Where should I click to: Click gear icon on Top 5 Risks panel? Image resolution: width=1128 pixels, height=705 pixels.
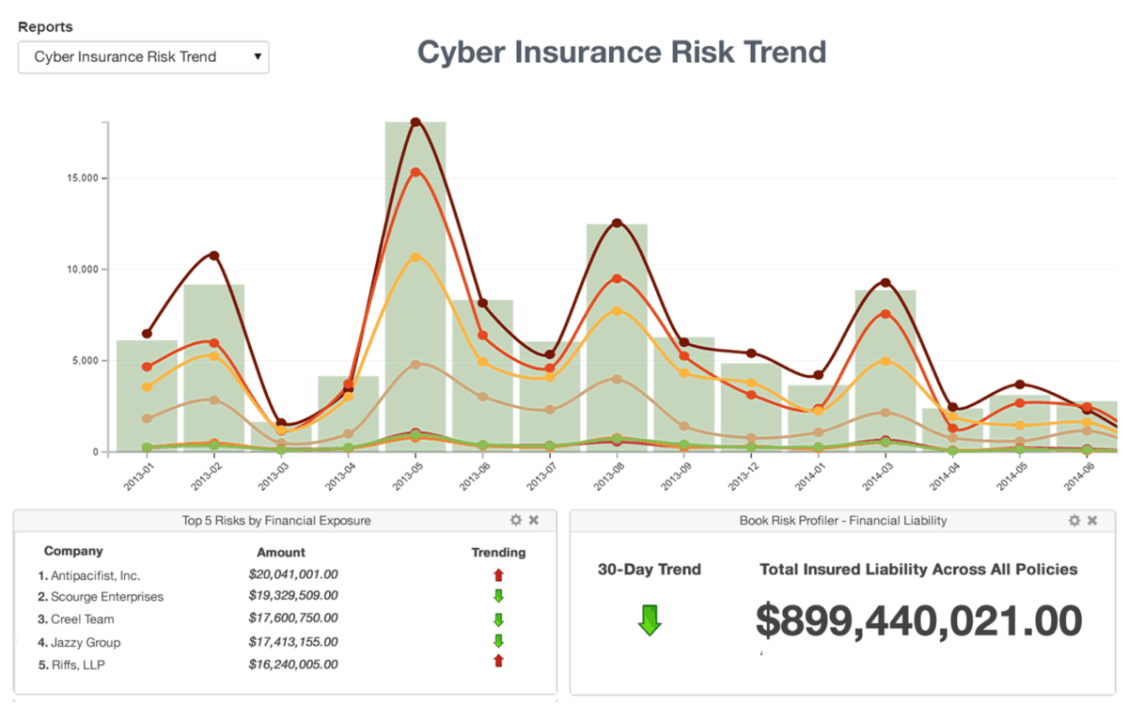click(516, 520)
